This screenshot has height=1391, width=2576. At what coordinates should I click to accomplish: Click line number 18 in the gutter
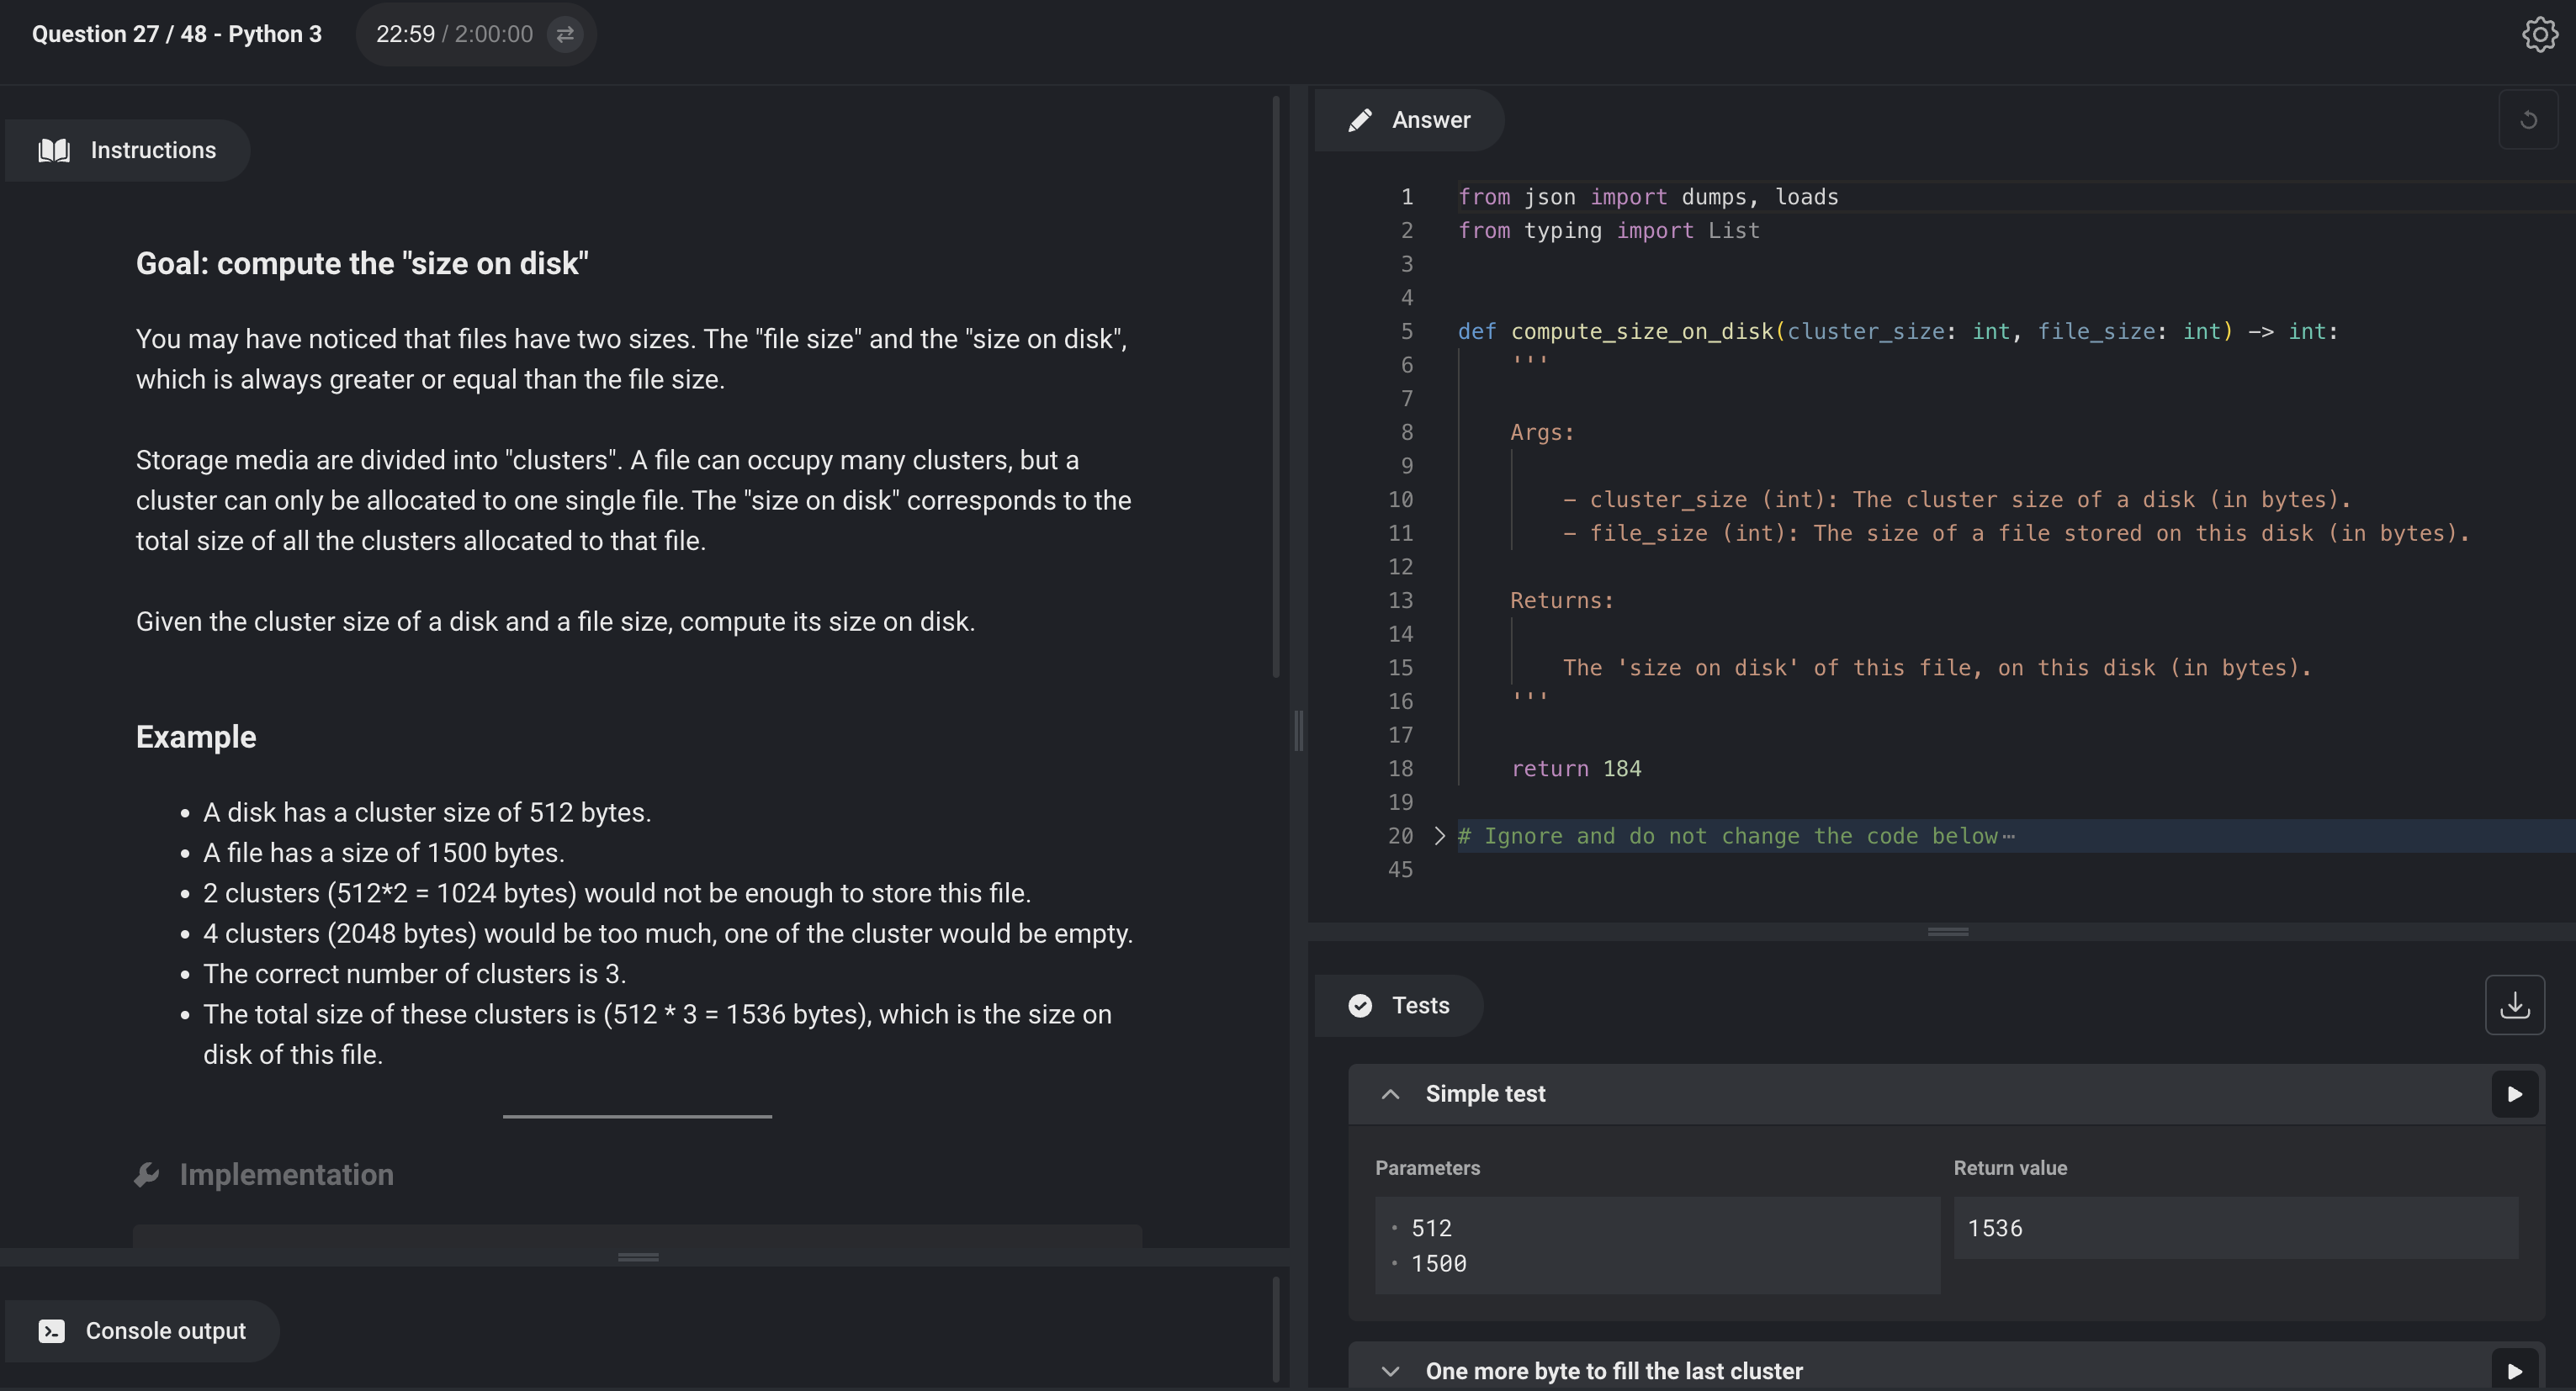tap(1400, 769)
